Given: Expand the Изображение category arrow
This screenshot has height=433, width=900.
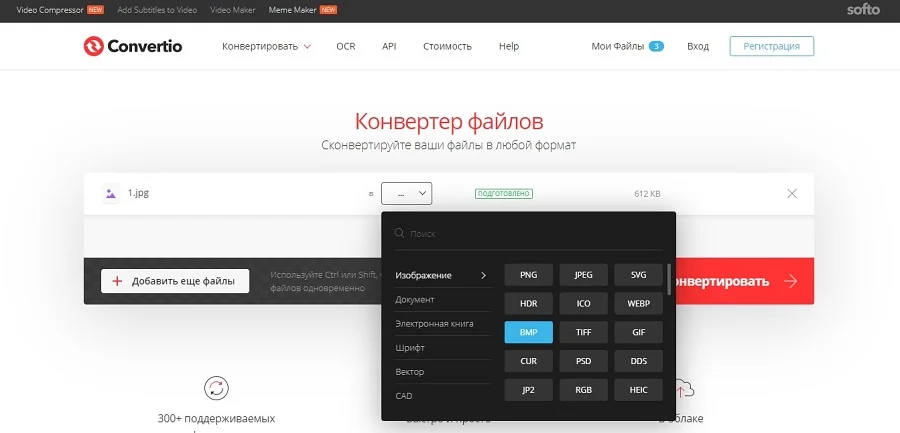Looking at the screenshot, I should coord(483,275).
